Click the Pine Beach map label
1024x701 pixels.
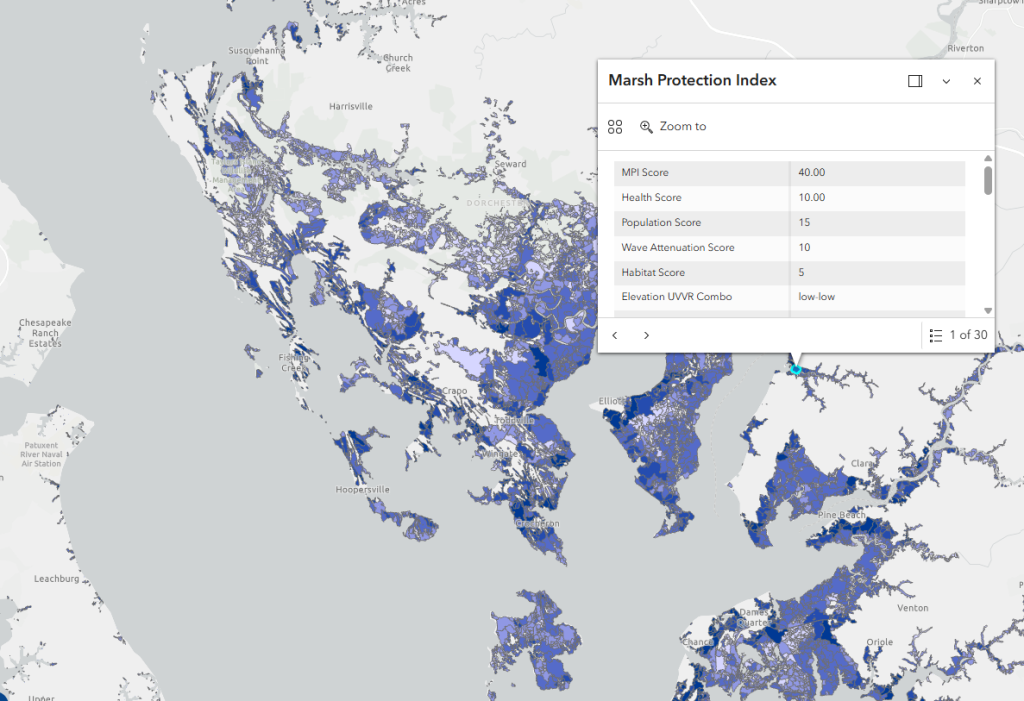click(x=842, y=515)
